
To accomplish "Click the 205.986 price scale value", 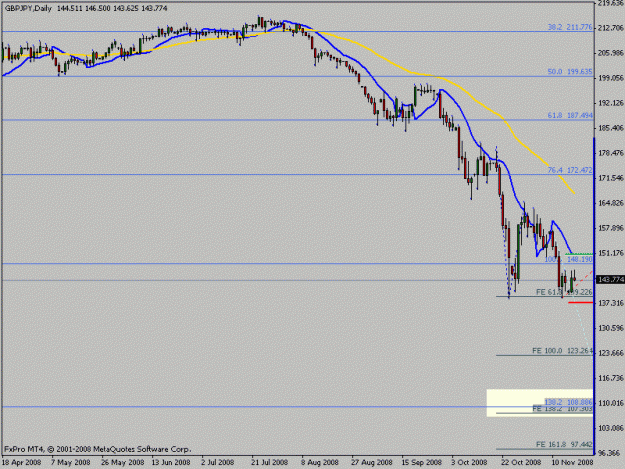I will point(611,53).
